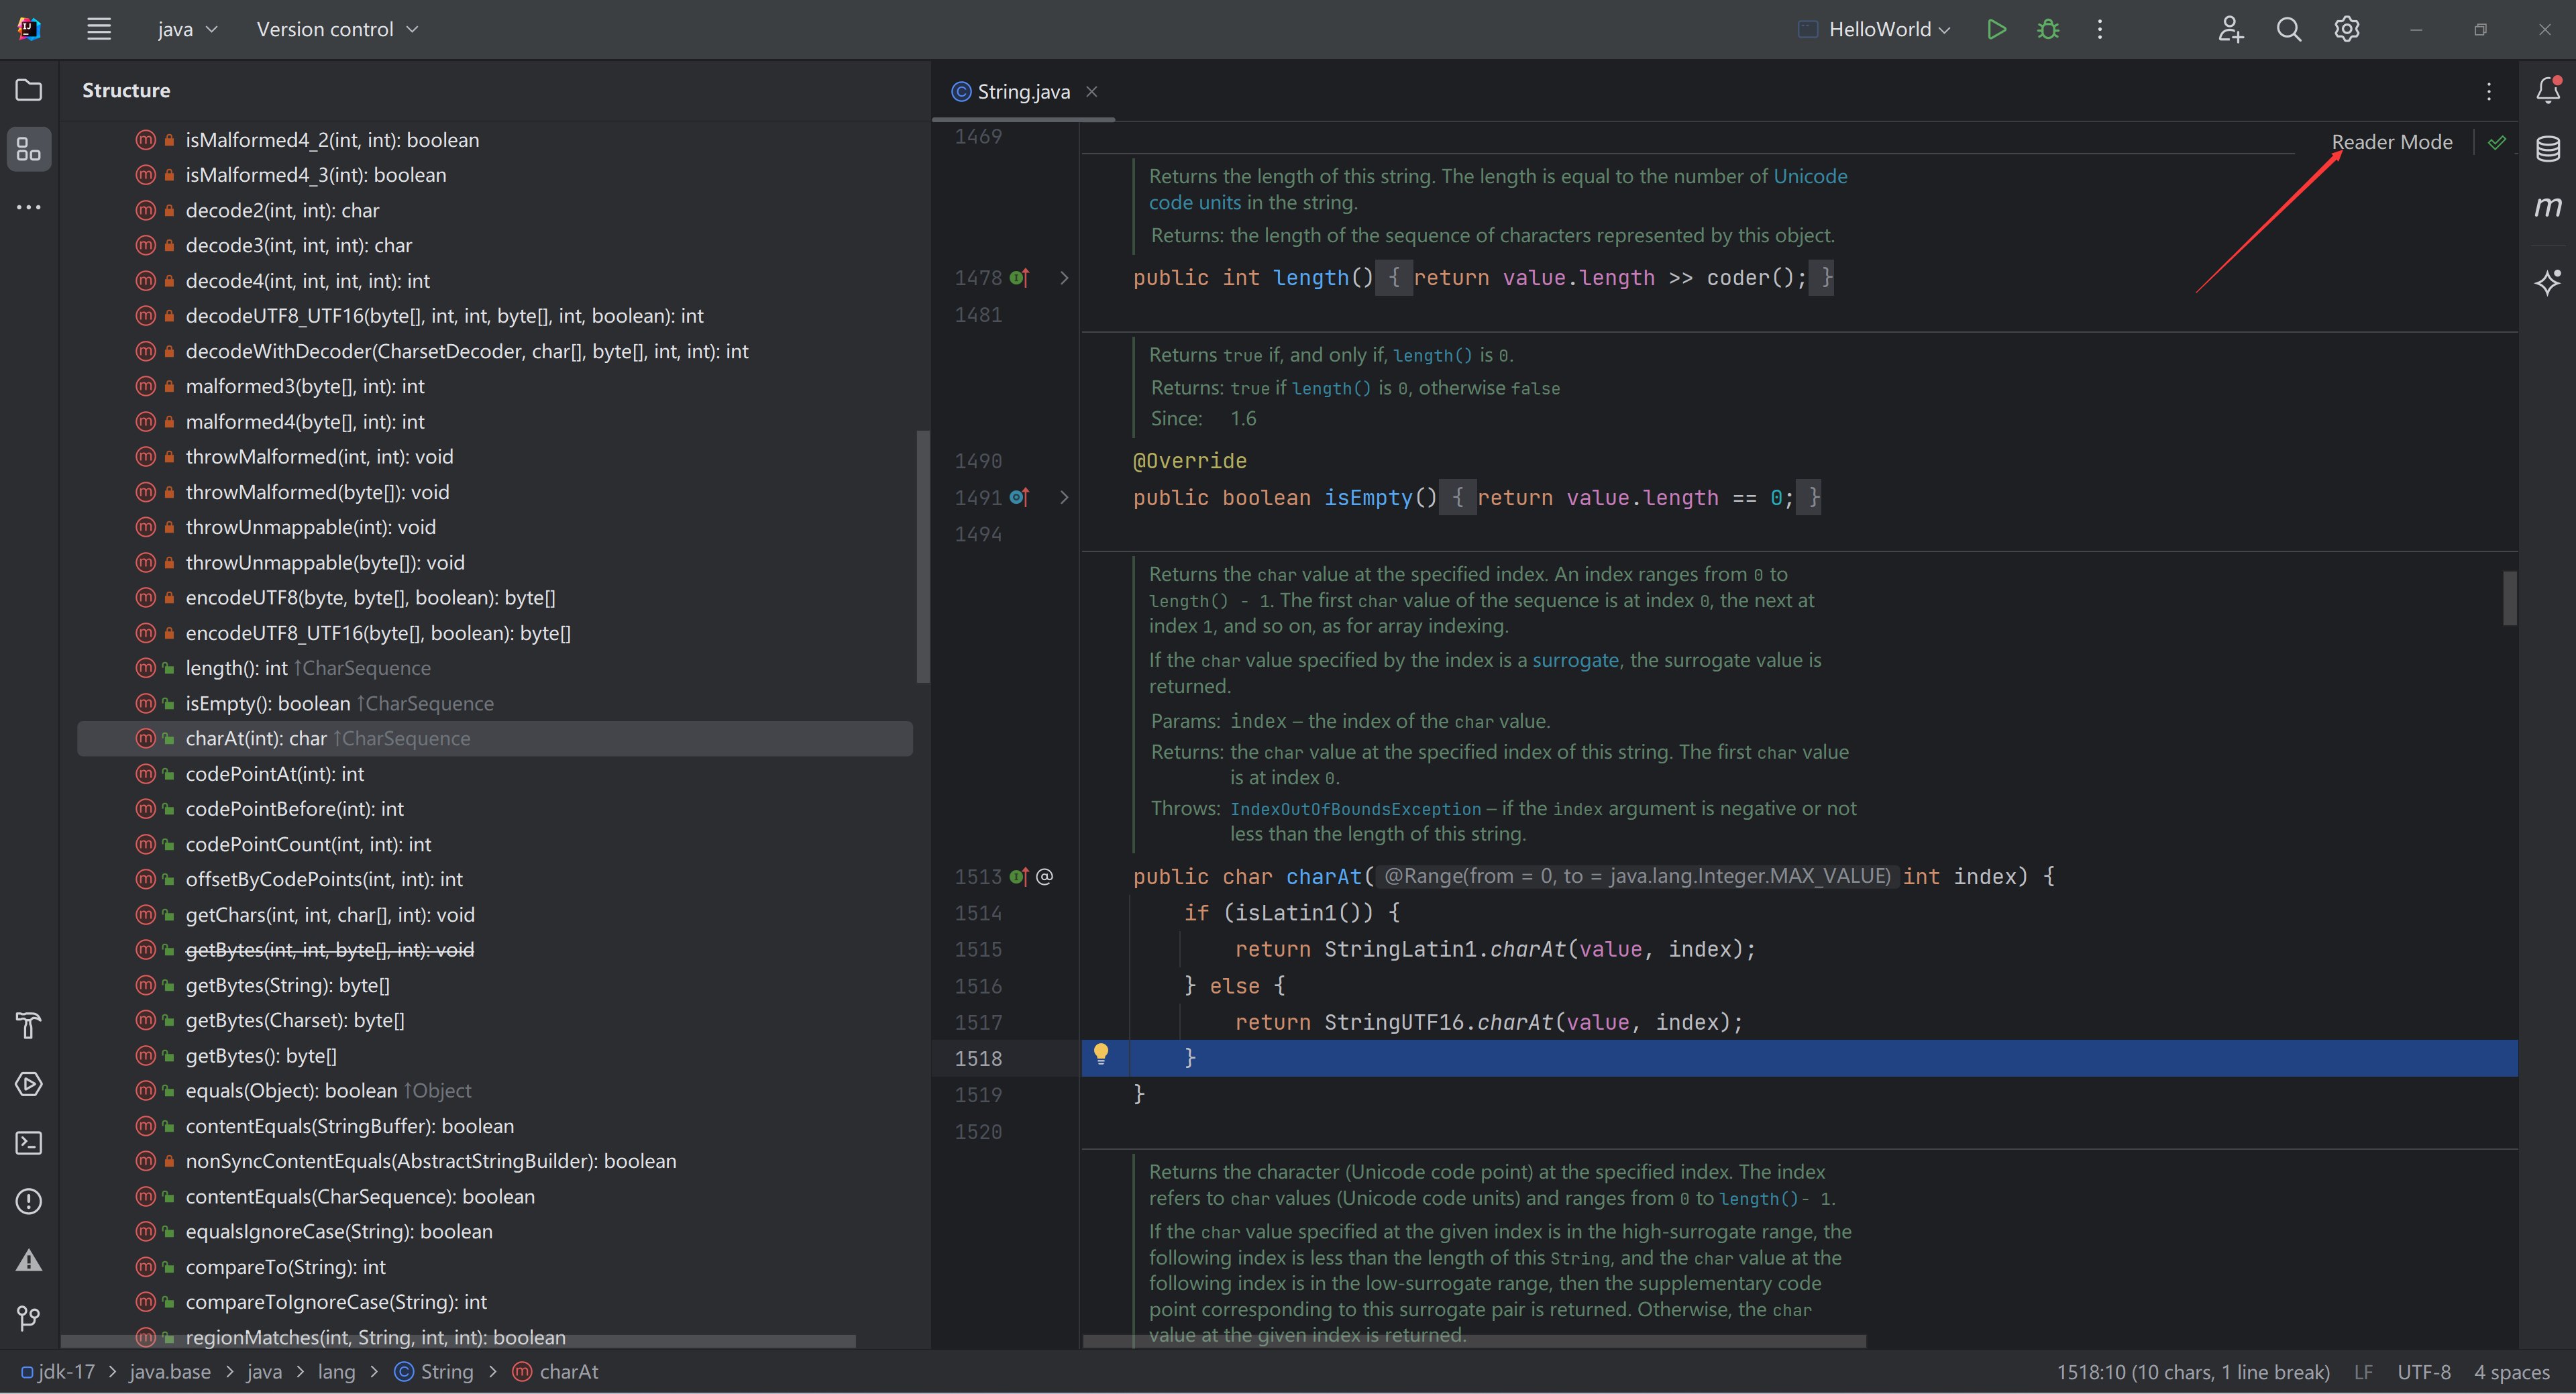Click the override gutter icon on line 1478
The image size is (2576, 1394).
click(1019, 278)
